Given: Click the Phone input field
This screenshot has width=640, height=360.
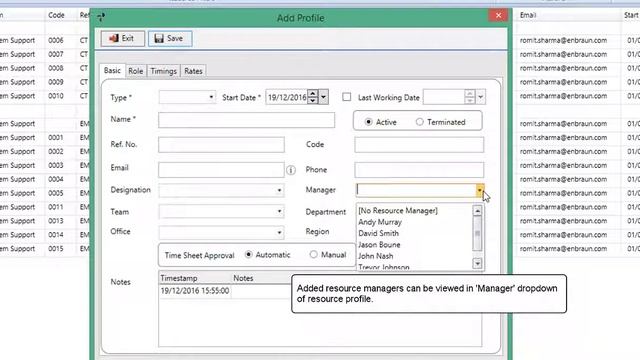Looking at the screenshot, I should [x=419, y=170].
